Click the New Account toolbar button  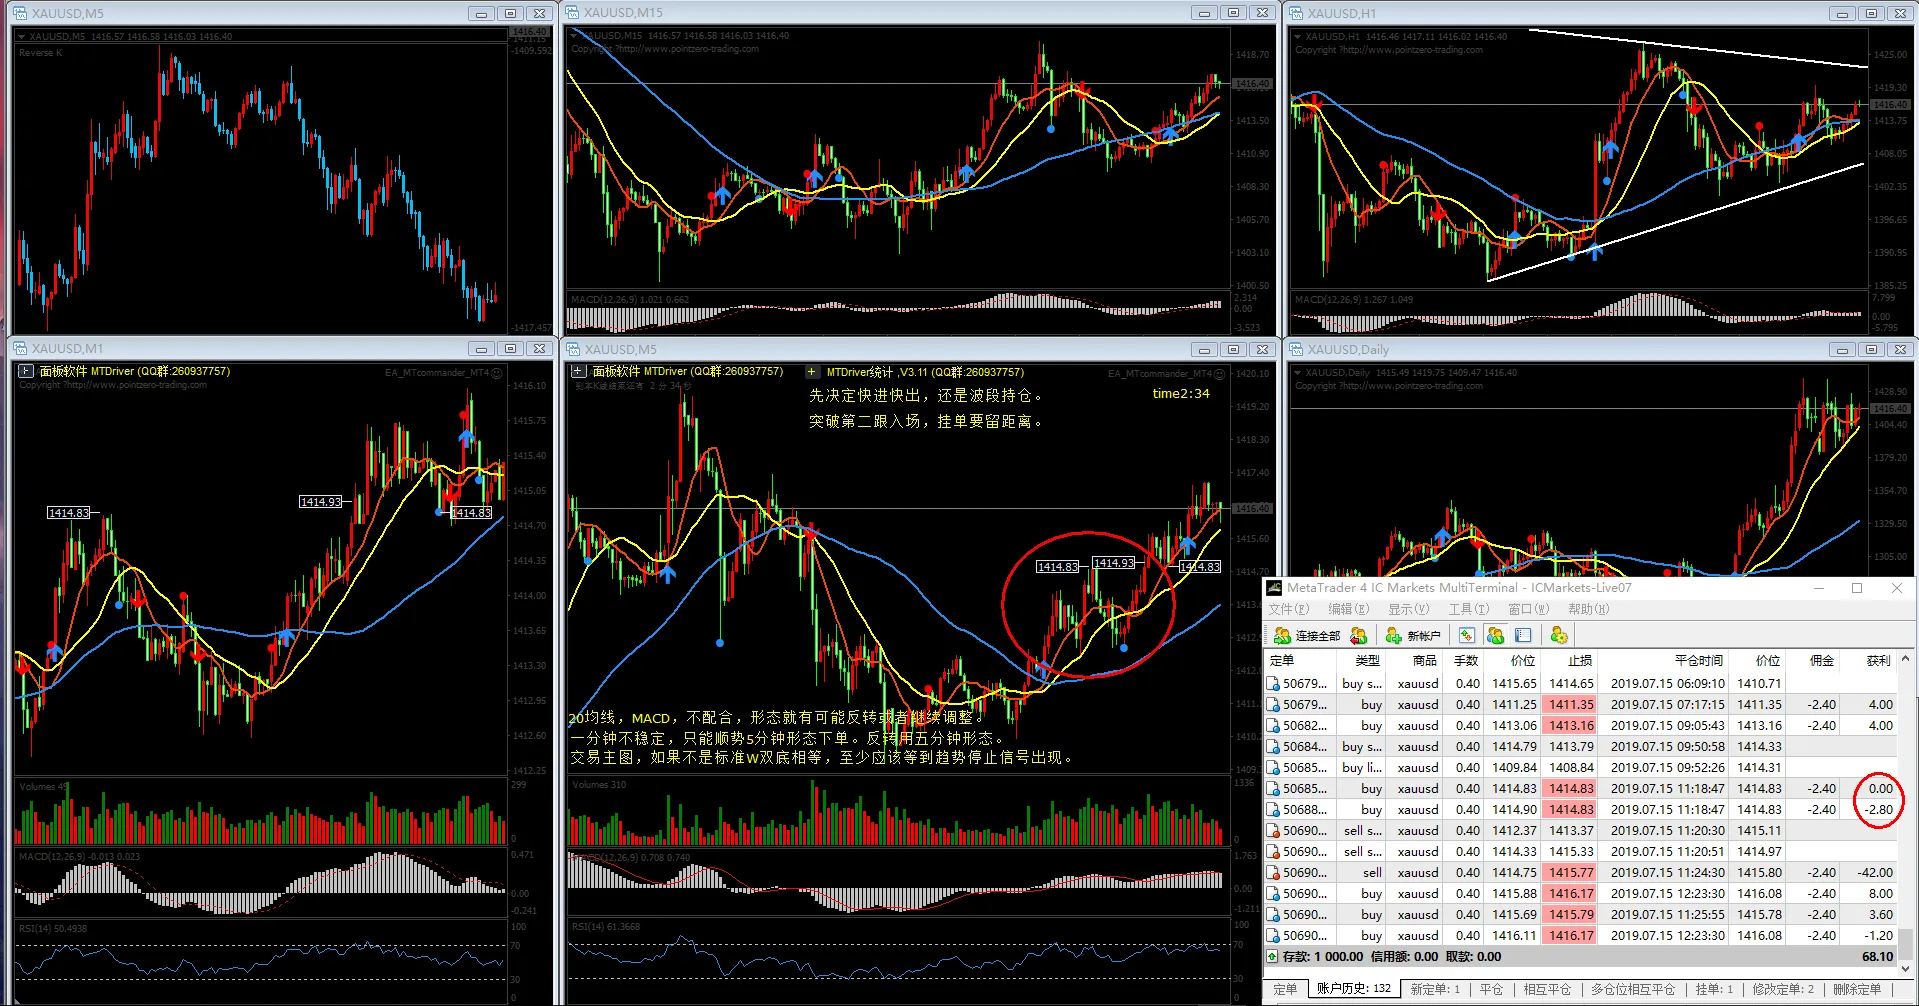(x=1413, y=635)
